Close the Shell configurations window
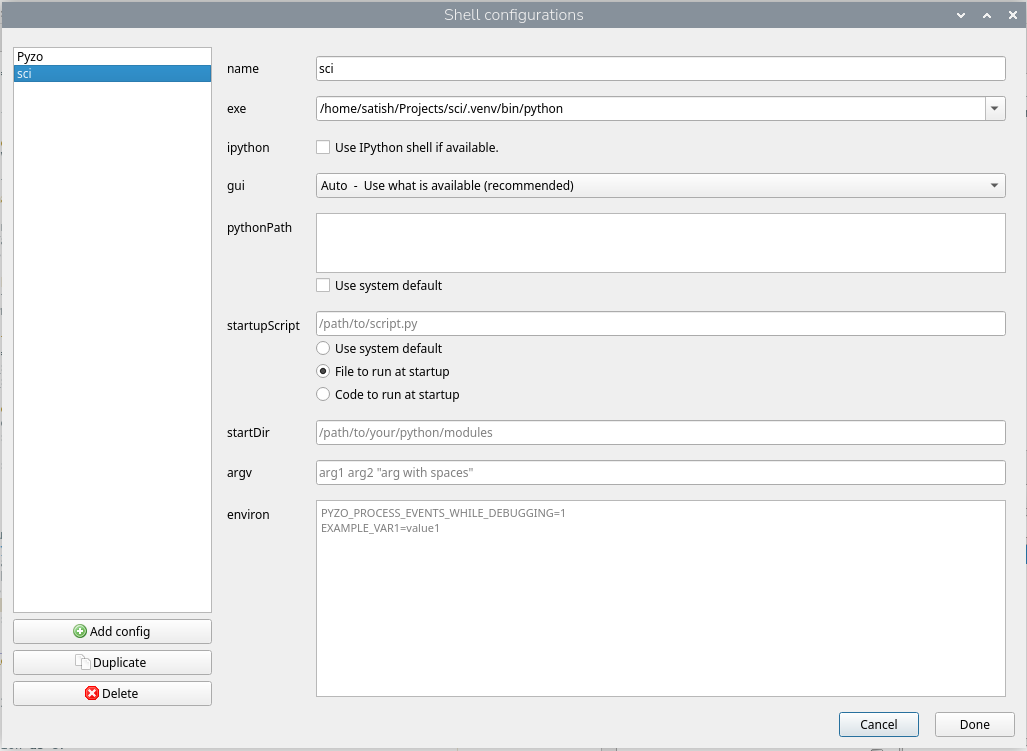Image resolution: width=1027 pixels, height=751 pixels. point(1013,15)
